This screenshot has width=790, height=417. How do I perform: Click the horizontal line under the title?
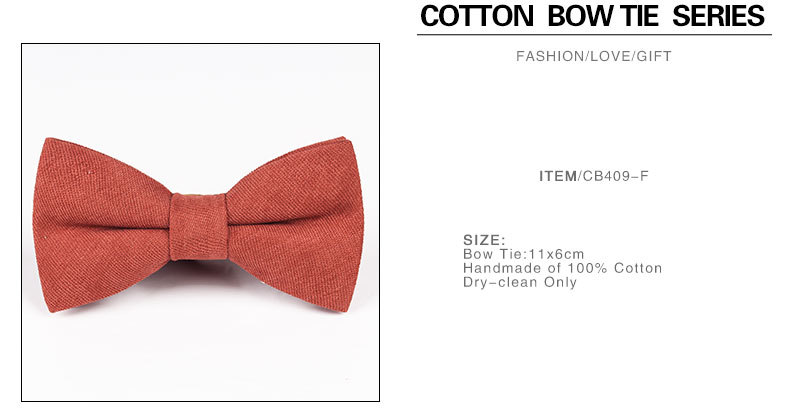click(594, 35)
